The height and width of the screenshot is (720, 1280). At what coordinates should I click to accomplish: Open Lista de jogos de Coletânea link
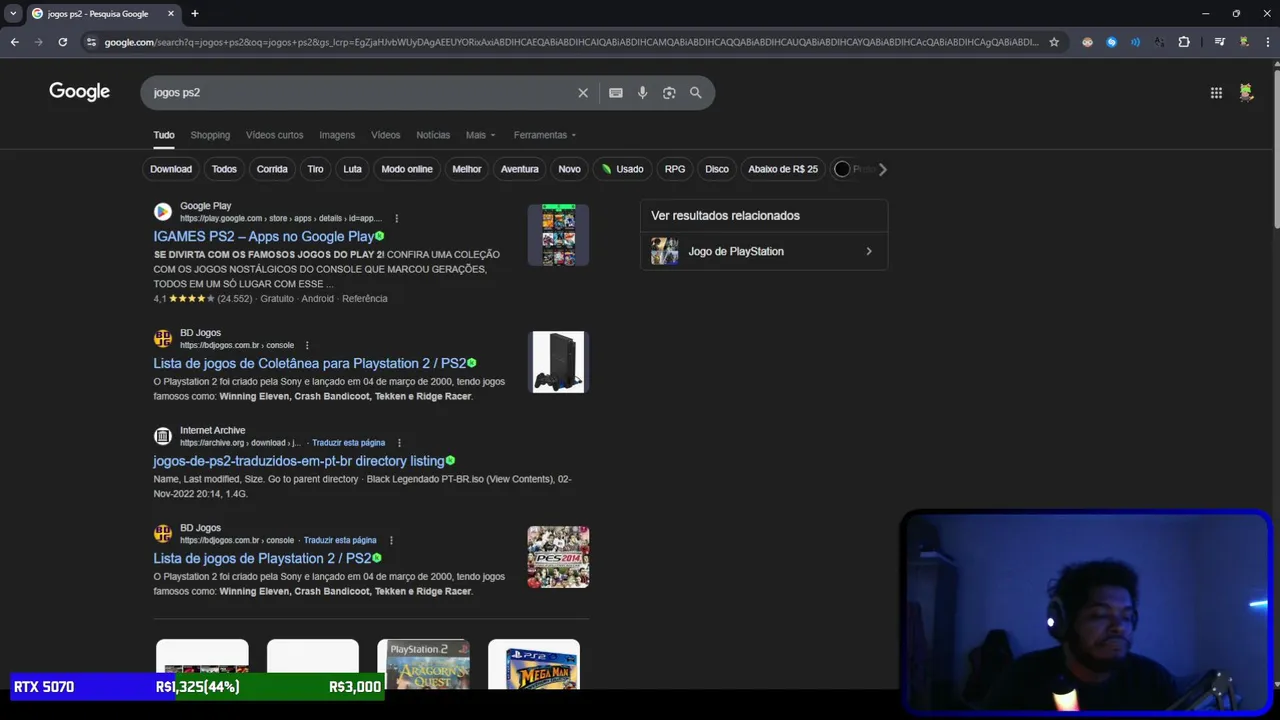pyautogui.click(x=309, y=364)
